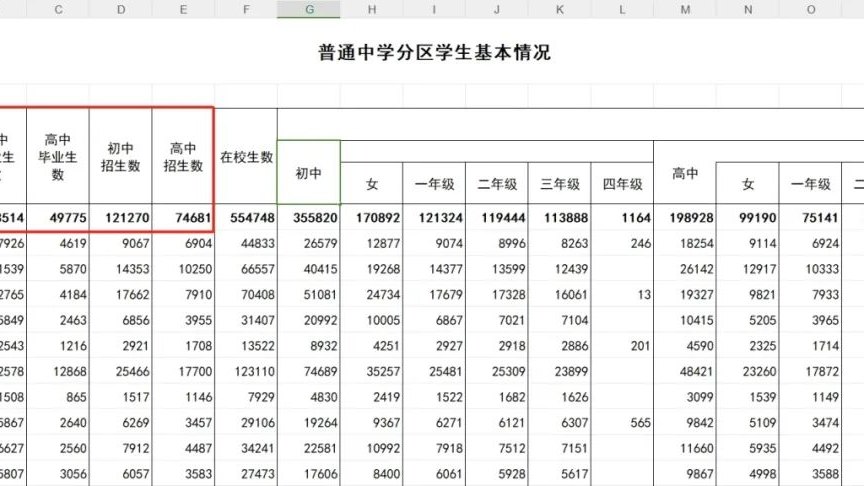Select column G header
Viewport: 864px width, 486px height.
(309, 9)
